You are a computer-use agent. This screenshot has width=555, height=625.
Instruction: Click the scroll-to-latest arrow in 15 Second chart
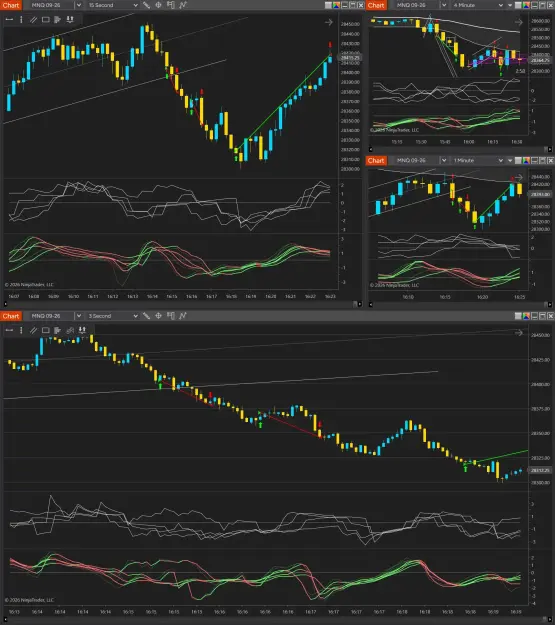coord(329,22)
